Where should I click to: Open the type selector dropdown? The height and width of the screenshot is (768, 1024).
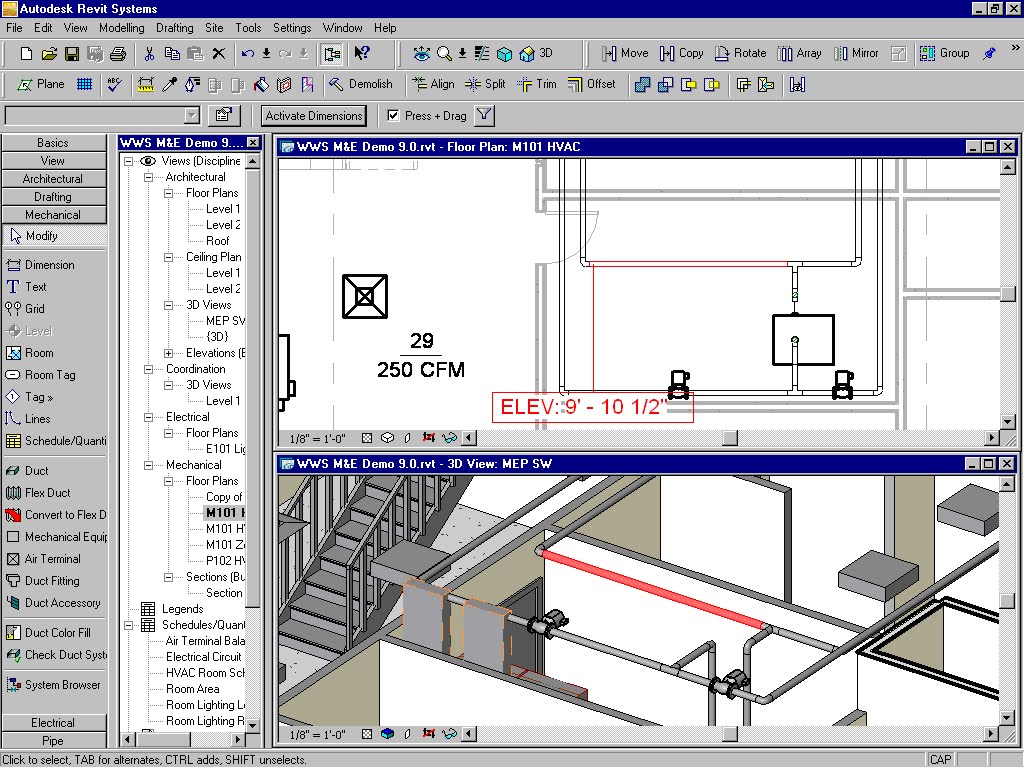coord(191,116)
